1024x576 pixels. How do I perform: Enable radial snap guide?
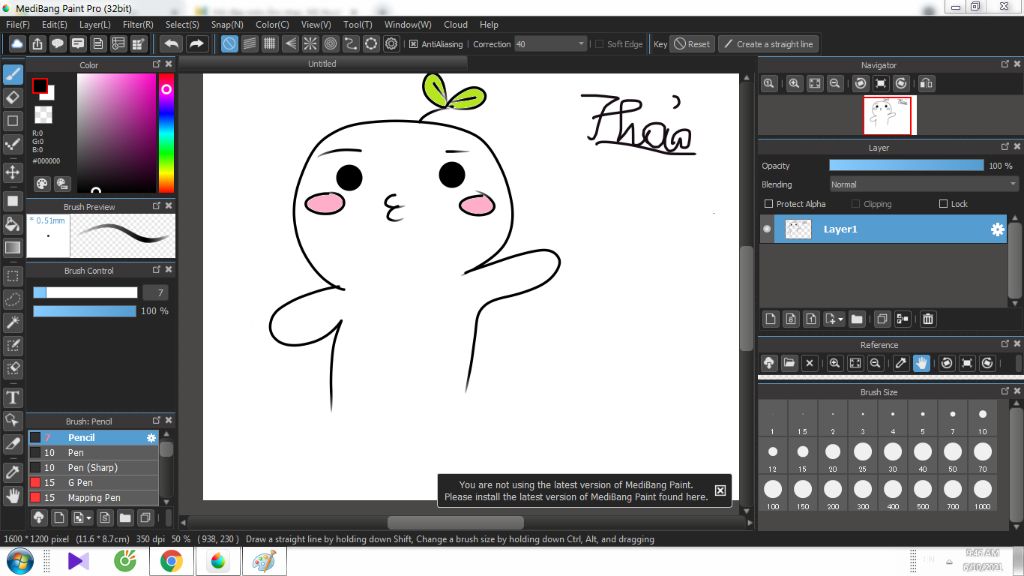[310, 44]
